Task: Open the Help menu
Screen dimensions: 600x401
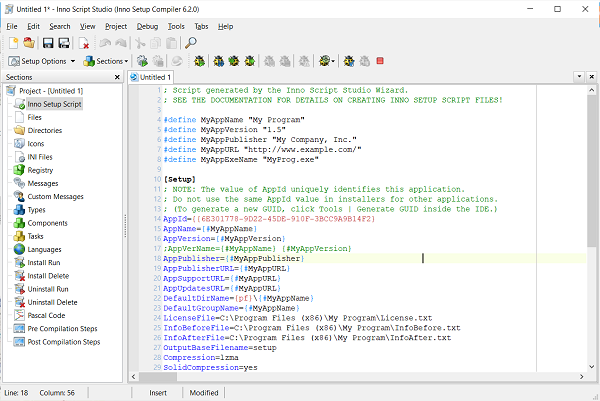Action: pyautogui.click(x=225, y=26)
